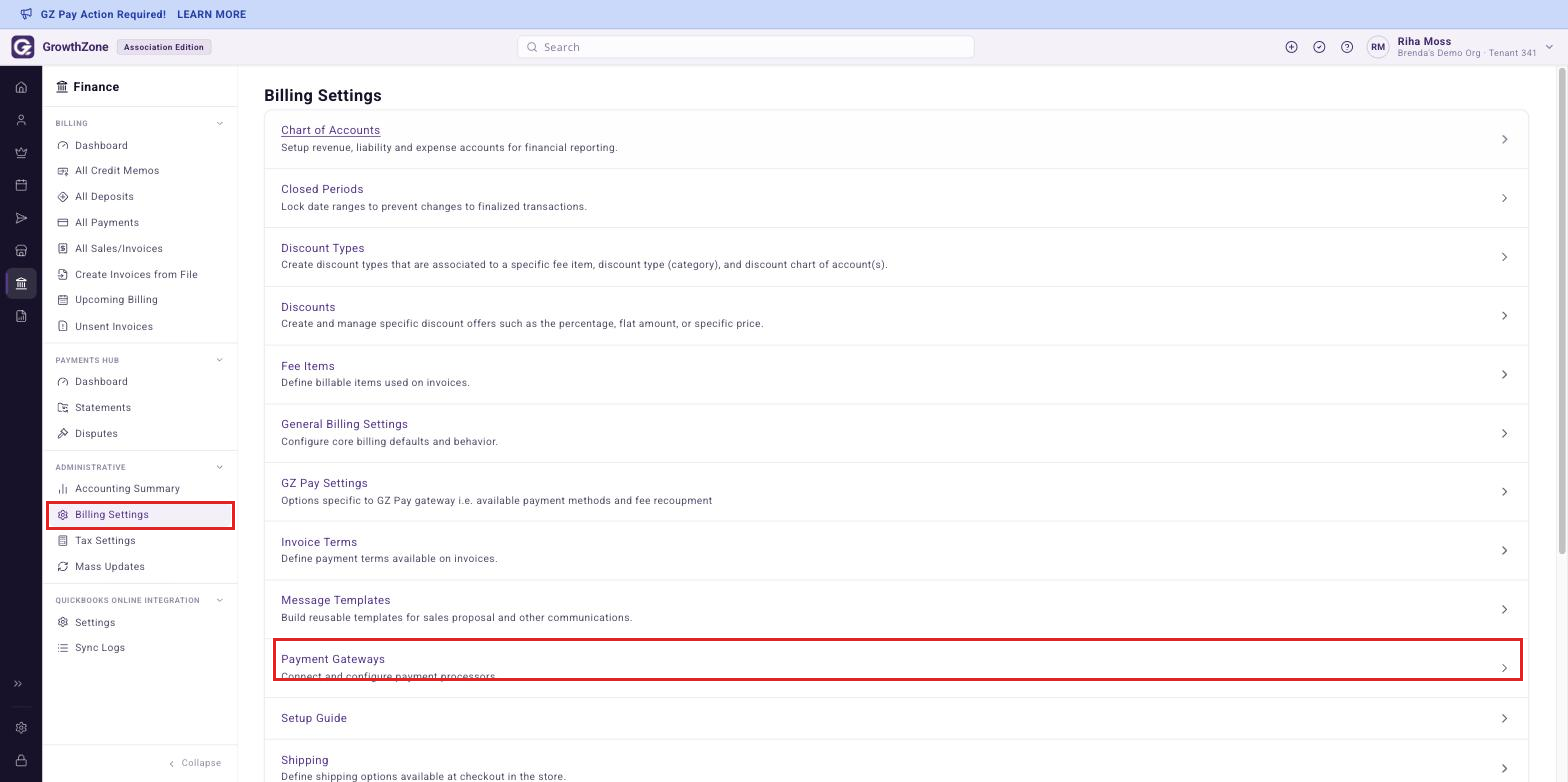
Task: Open the crown icon in the left rail
Action: pos(21,153)
